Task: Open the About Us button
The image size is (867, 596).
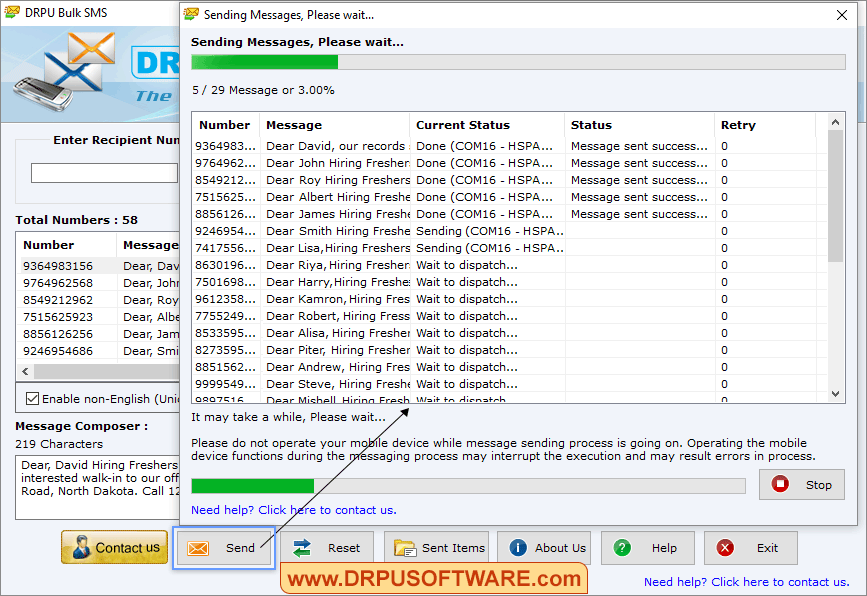Action: pyautogui.click(x=544, y=548)
